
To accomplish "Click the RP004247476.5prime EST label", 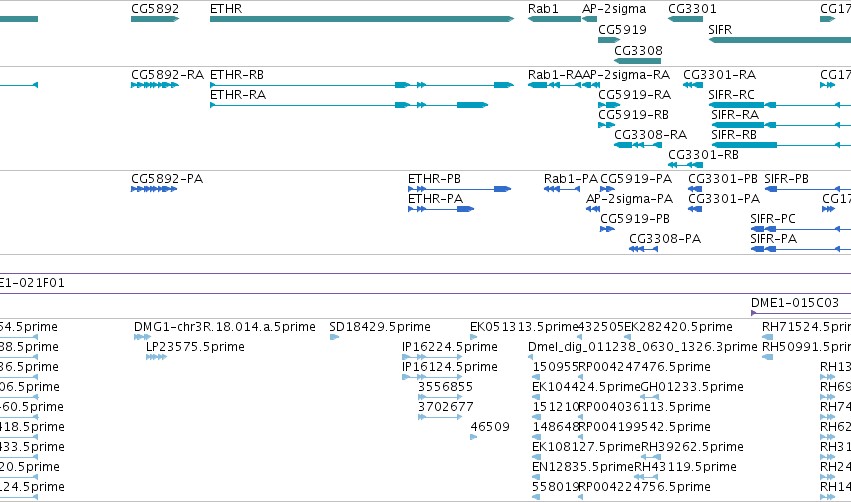I will pyautogui.click(x=644, y=367).
